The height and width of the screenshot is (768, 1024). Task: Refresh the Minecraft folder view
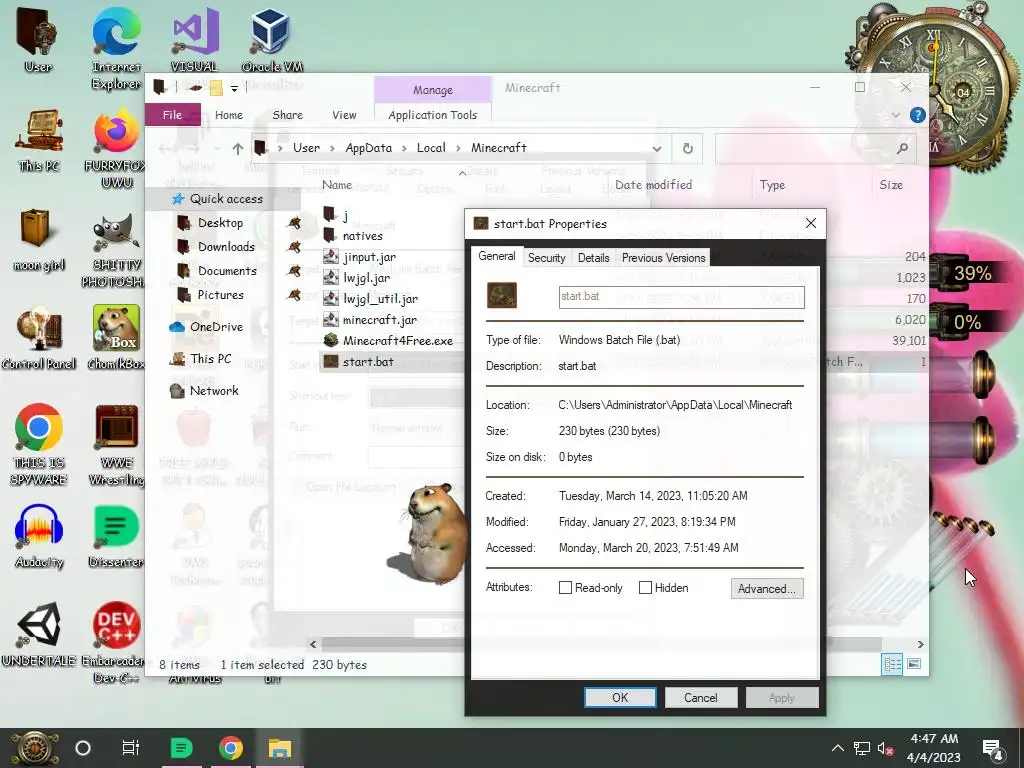point(688,148)
